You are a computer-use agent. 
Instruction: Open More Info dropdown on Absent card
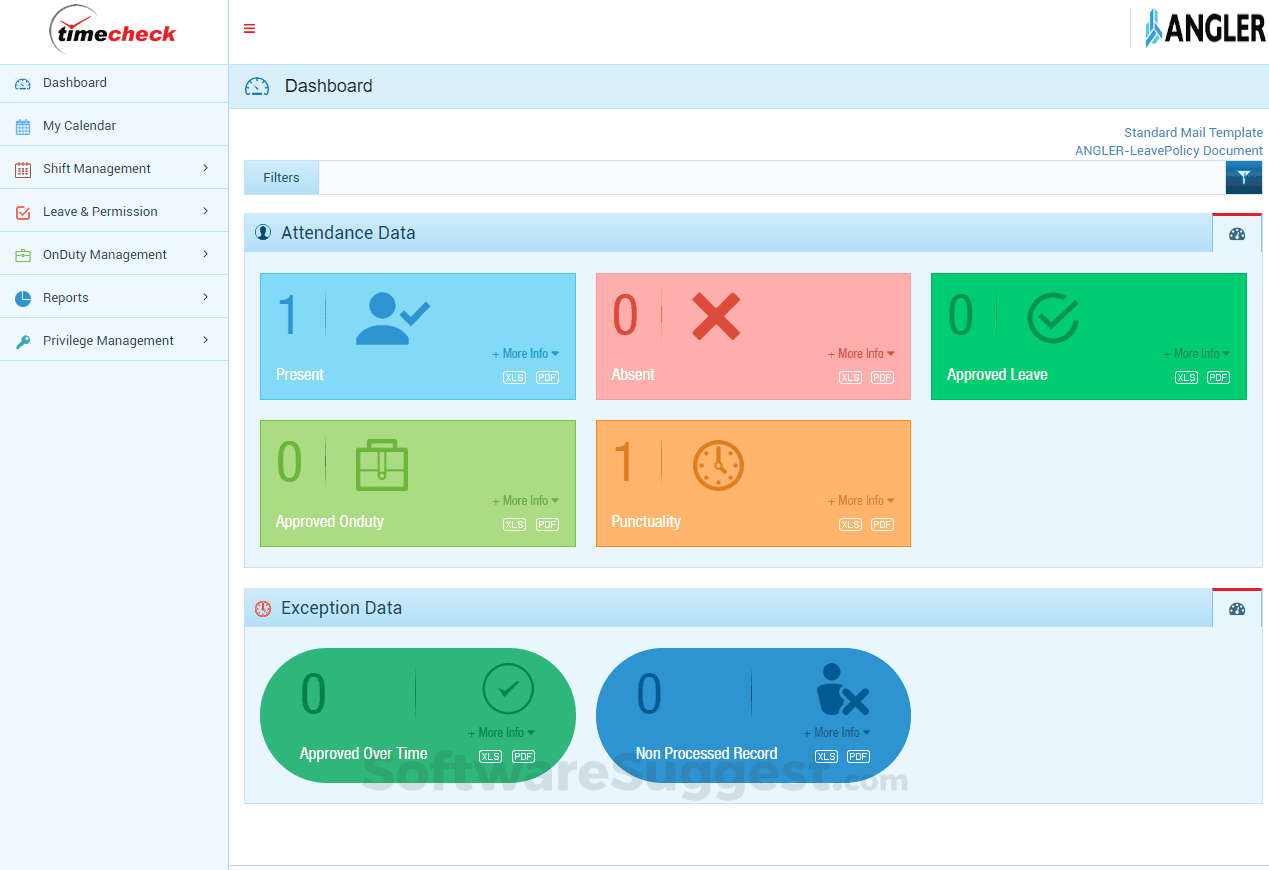(861, 353)
